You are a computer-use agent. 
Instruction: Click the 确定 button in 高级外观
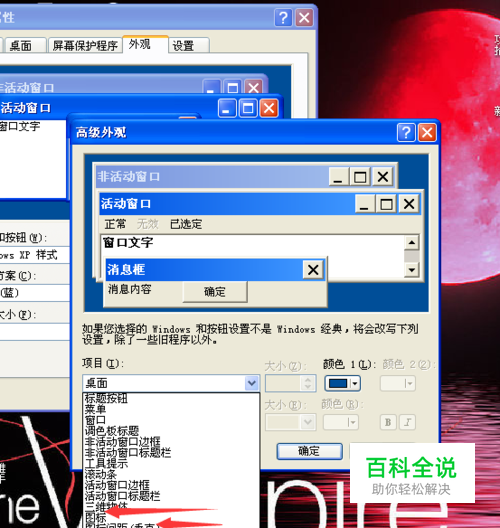(x=309, y=451)
